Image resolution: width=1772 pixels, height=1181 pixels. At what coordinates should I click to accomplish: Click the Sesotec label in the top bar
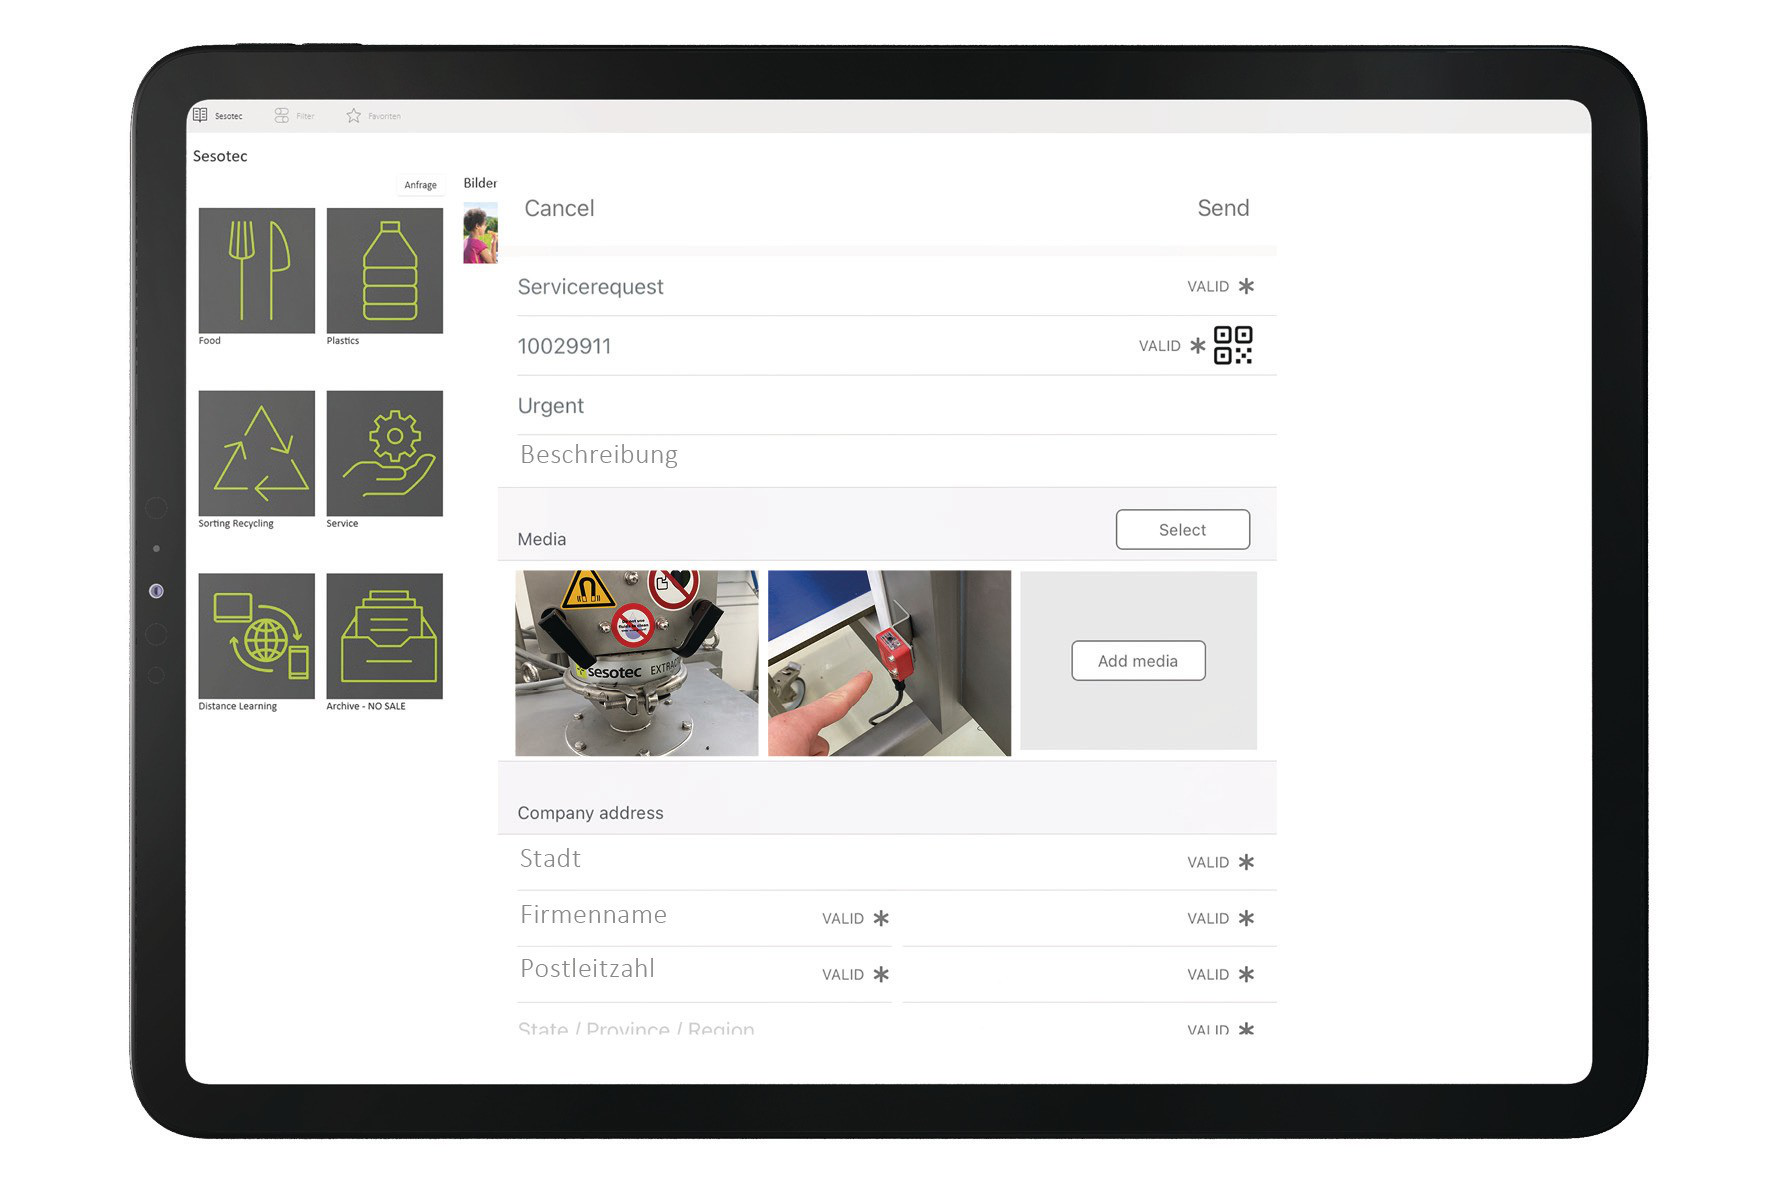[x=229, y=116]
